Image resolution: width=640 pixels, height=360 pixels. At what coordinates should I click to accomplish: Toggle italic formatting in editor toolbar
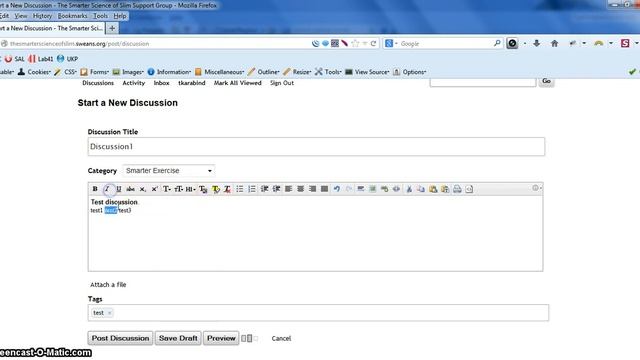pos(107,189)
